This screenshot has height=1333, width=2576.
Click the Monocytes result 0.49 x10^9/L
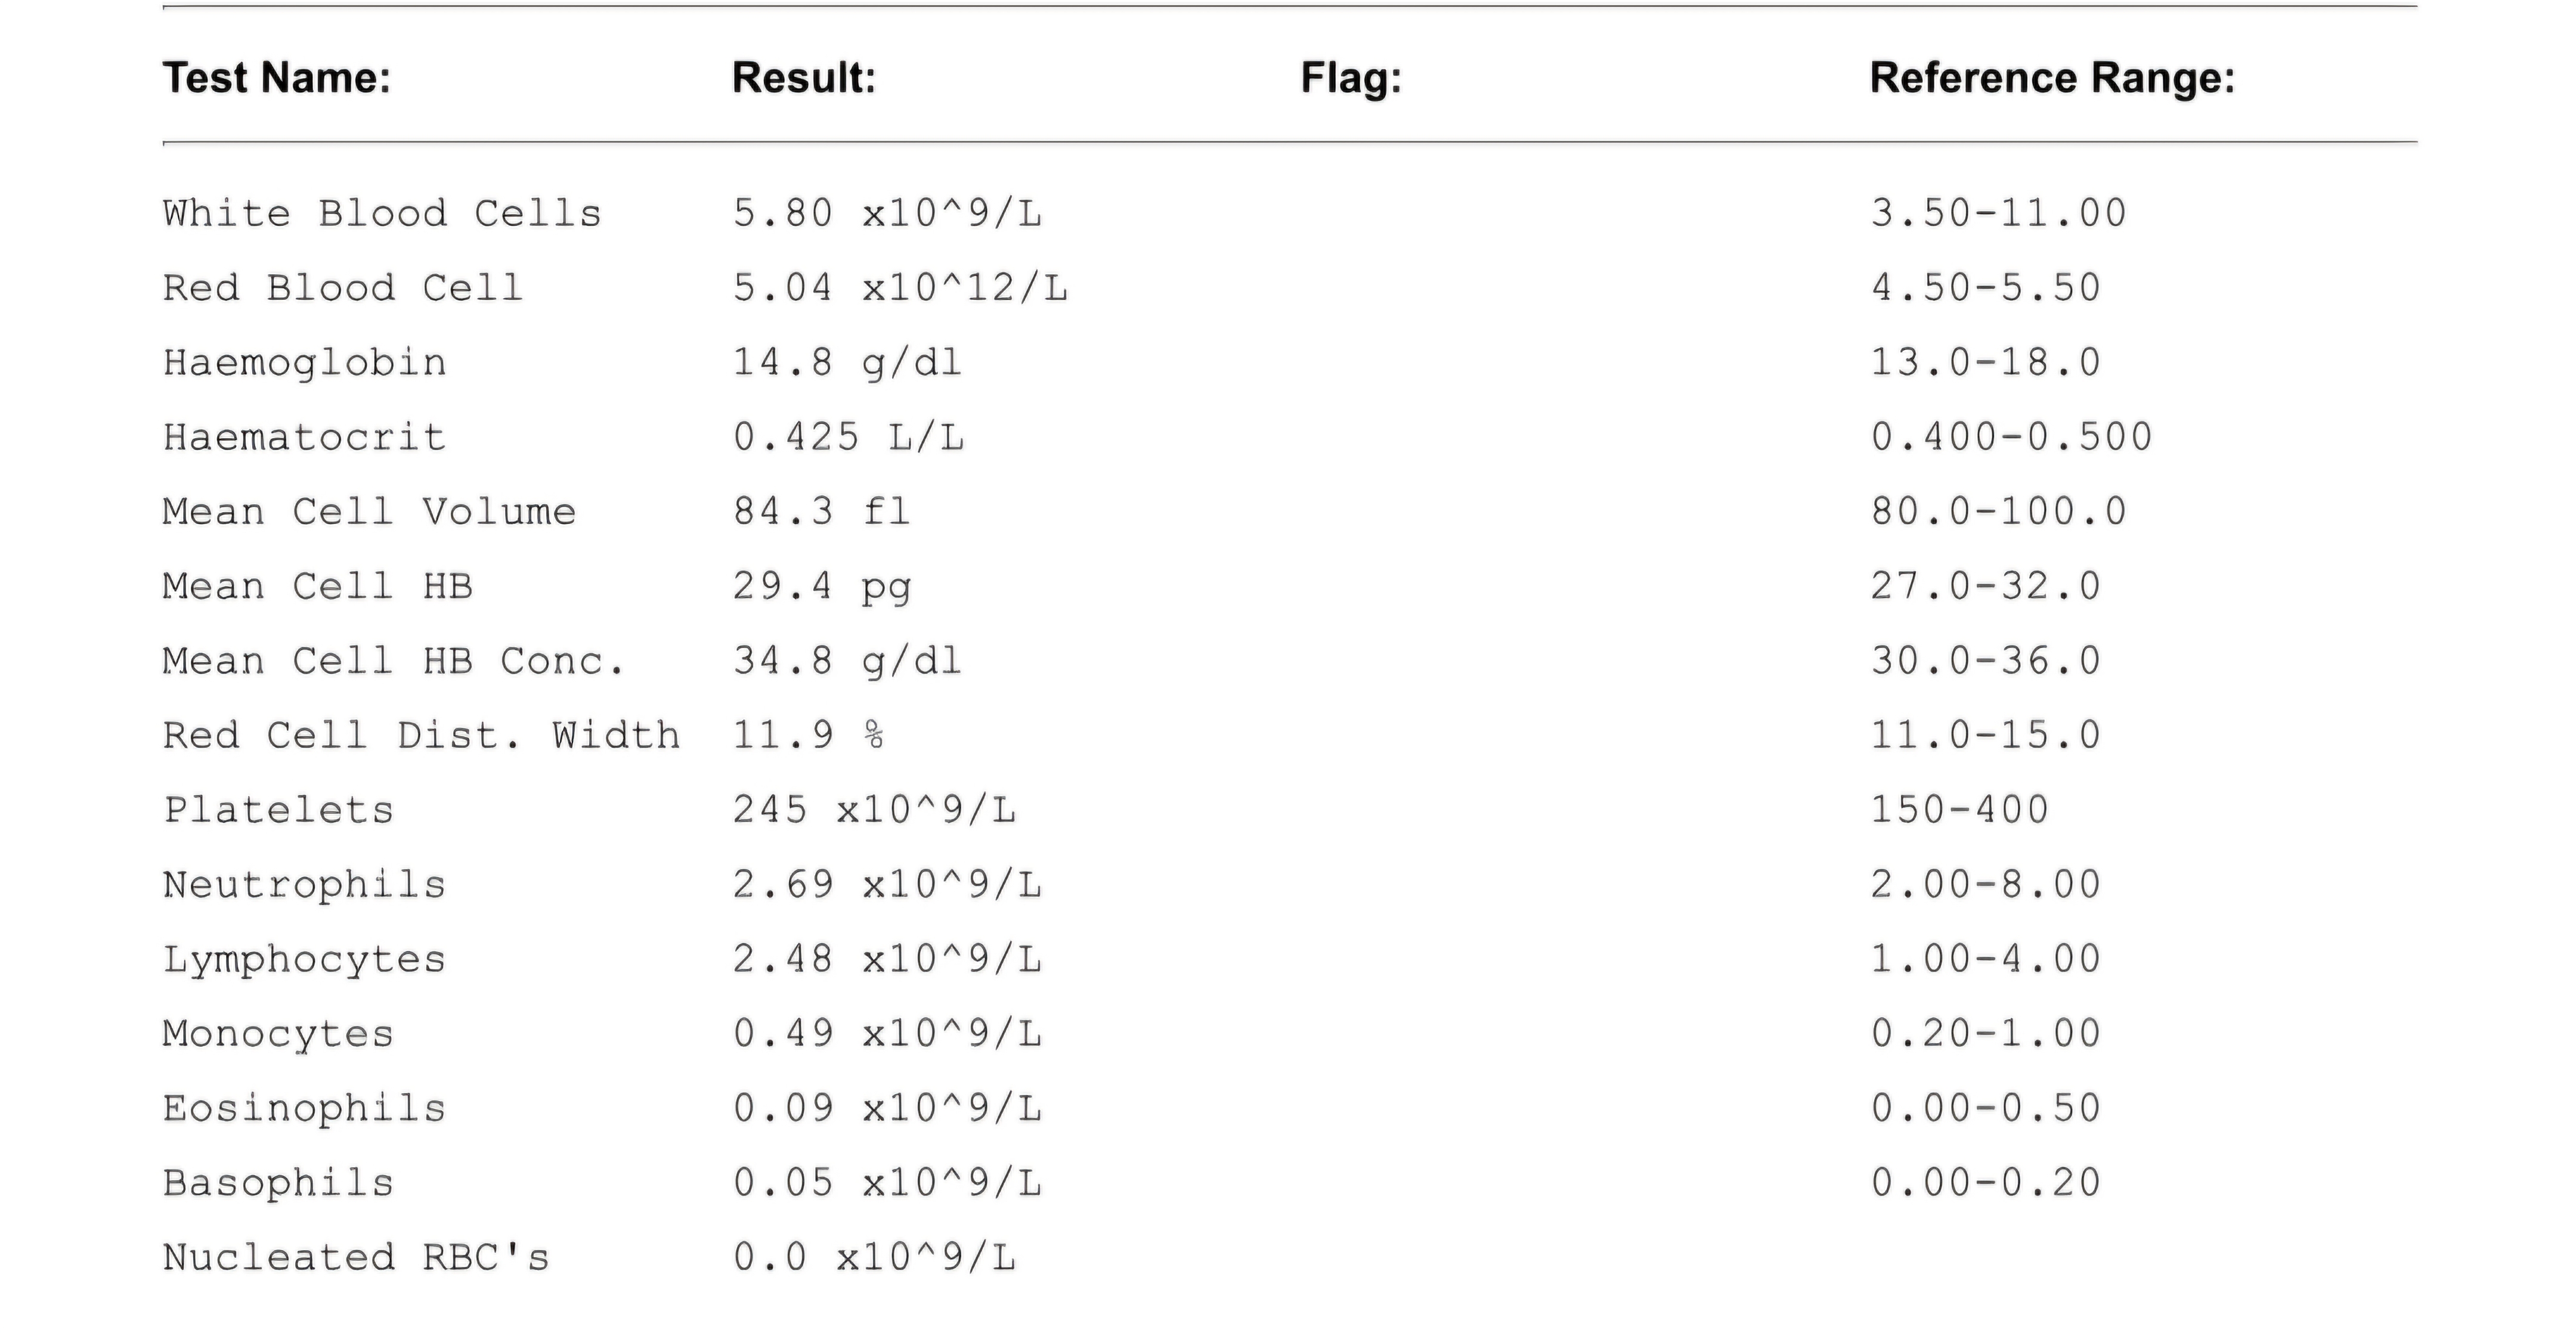(887, 1034)
